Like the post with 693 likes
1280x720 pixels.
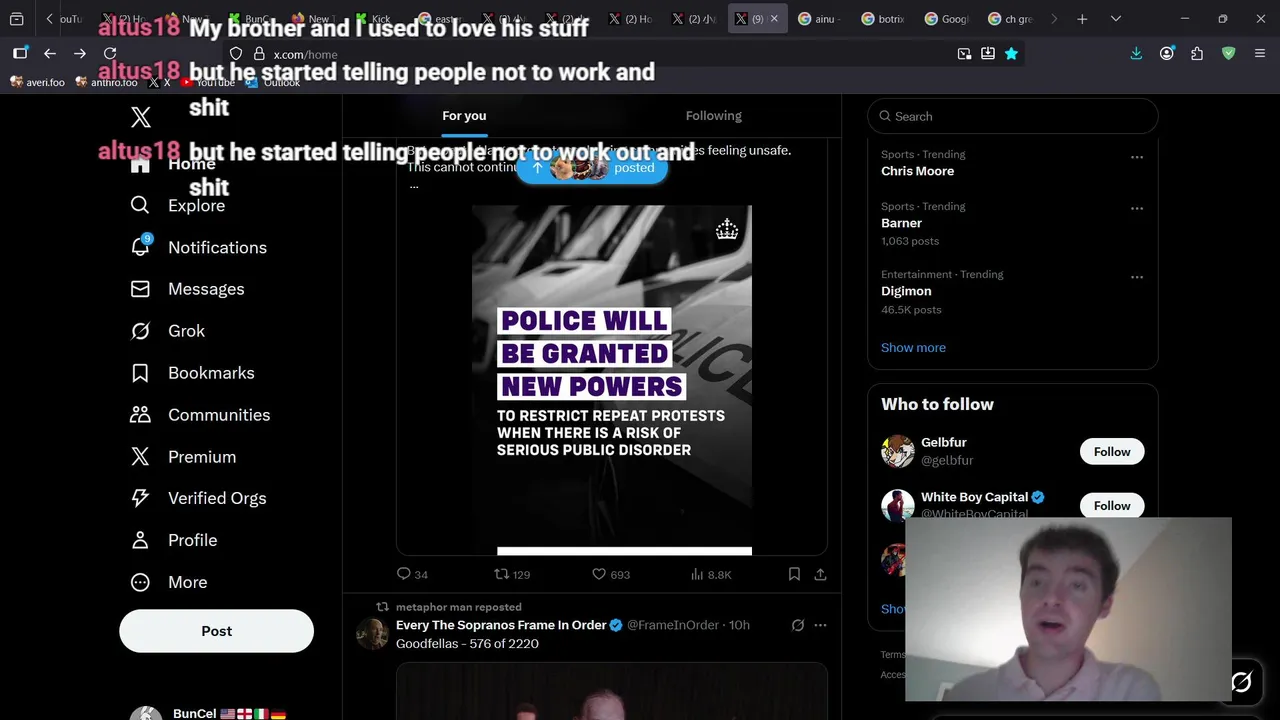click(610, 574)
